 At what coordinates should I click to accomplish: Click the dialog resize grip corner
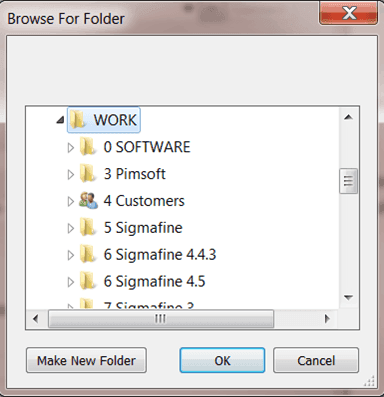[x=370, y=381]
